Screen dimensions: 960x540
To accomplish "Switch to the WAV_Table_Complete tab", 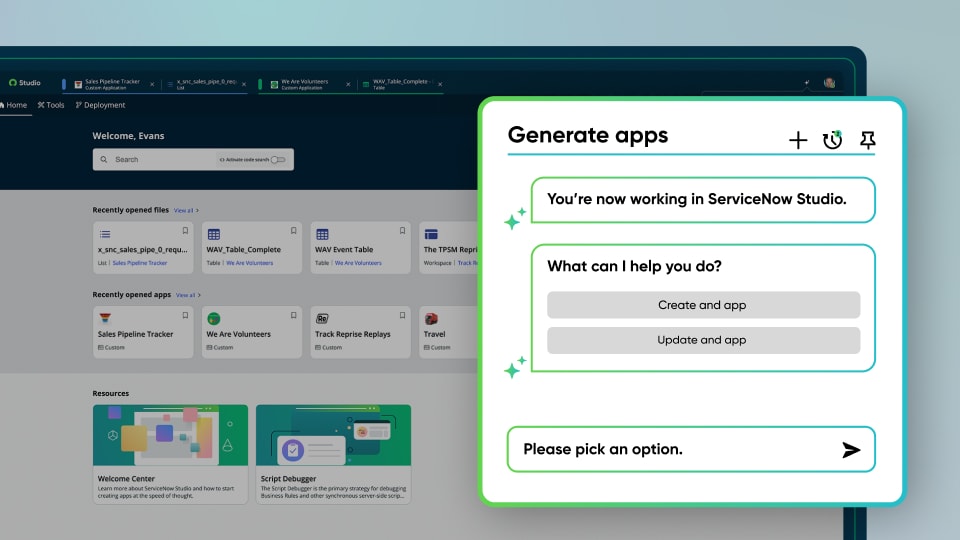I will [x=398, y=84].
